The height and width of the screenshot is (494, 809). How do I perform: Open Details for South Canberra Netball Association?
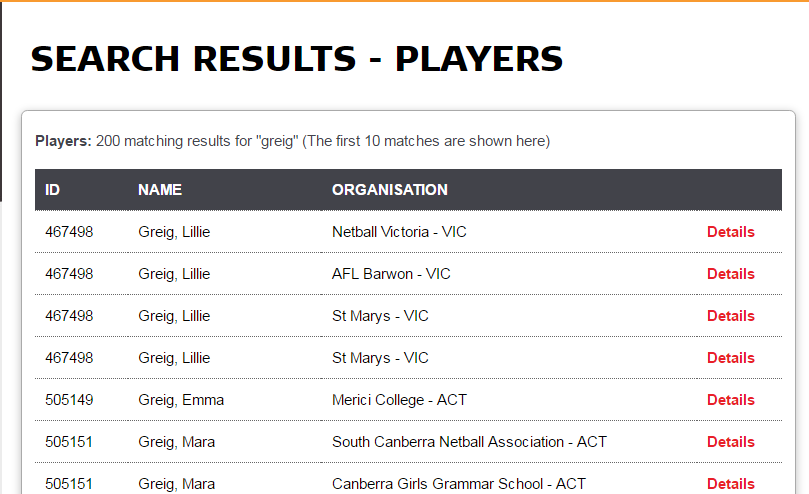[x=731, y=442]
